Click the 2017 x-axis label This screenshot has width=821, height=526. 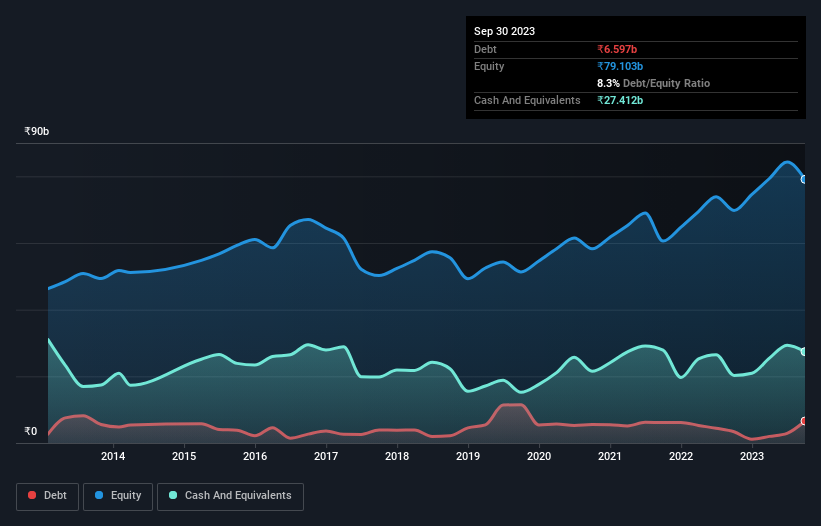[326, 456]
